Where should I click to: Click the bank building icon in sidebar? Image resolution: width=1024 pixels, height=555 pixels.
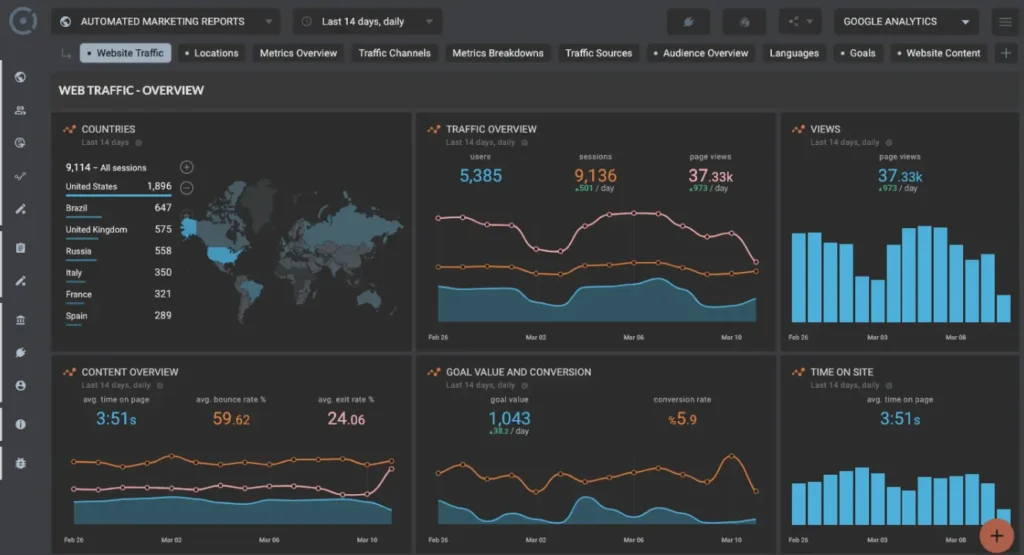(20, 320)
